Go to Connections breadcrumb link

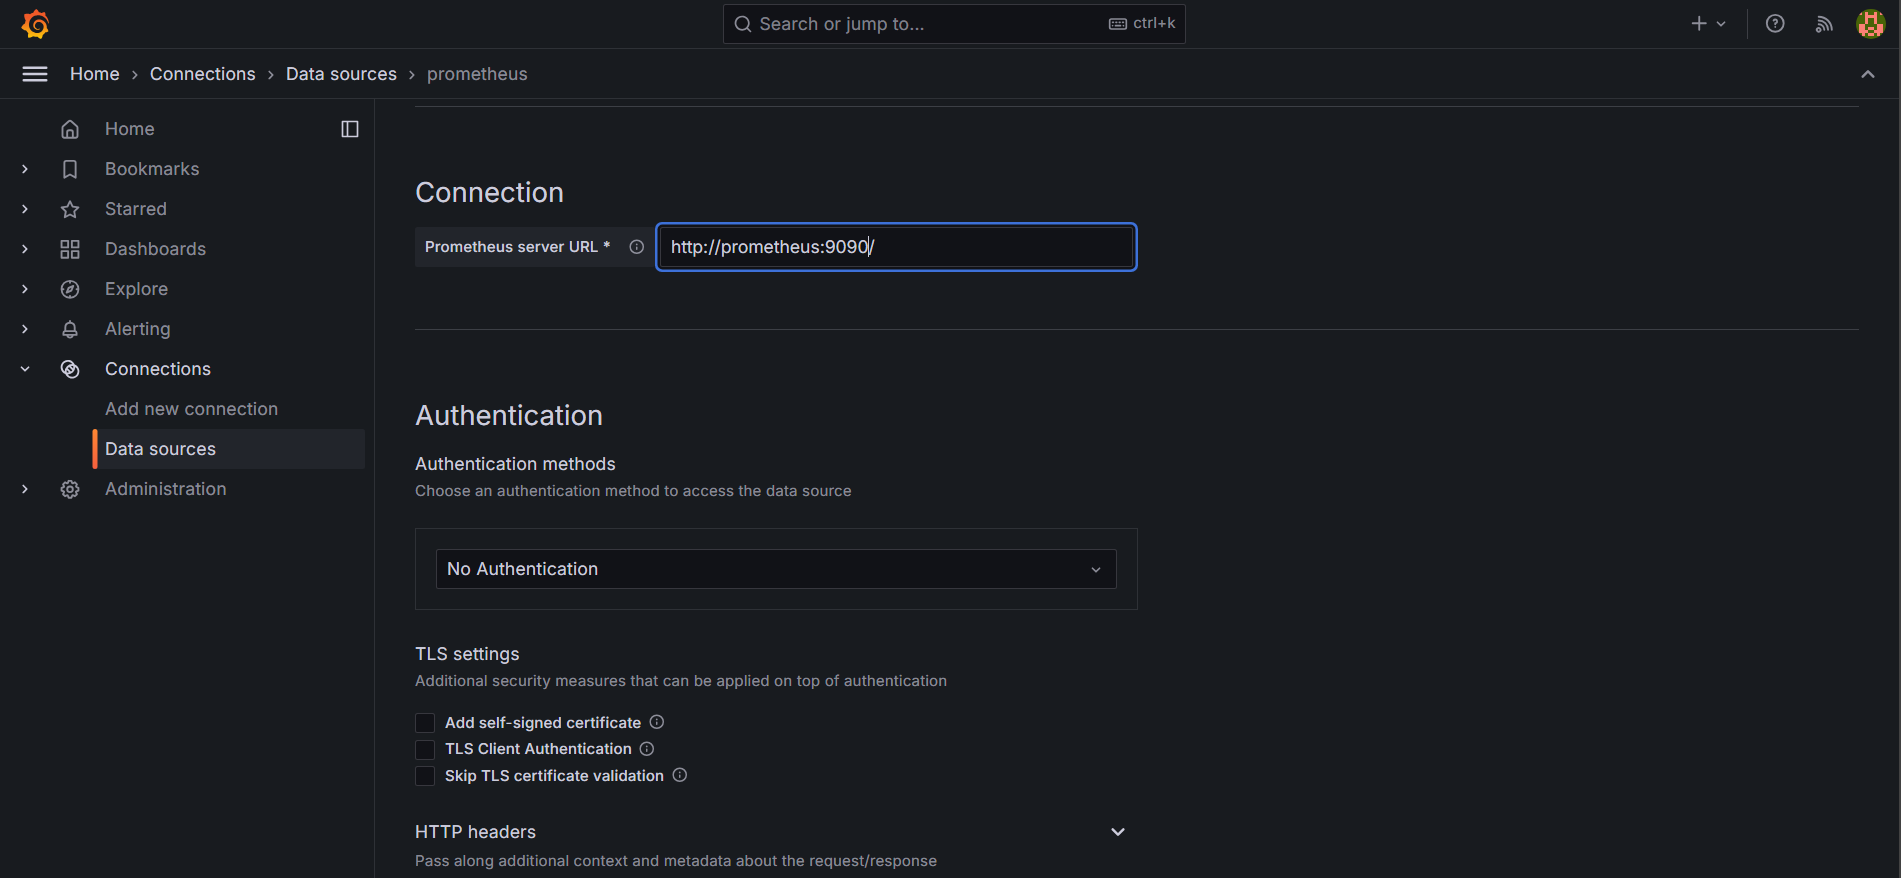pyautogui.click(x=203, y=74)
